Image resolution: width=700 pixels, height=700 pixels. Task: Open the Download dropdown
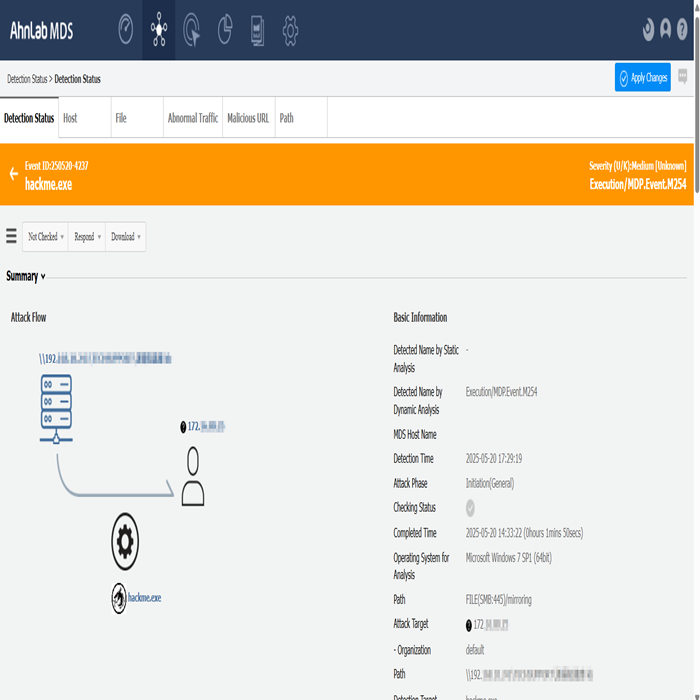[125, 237]
